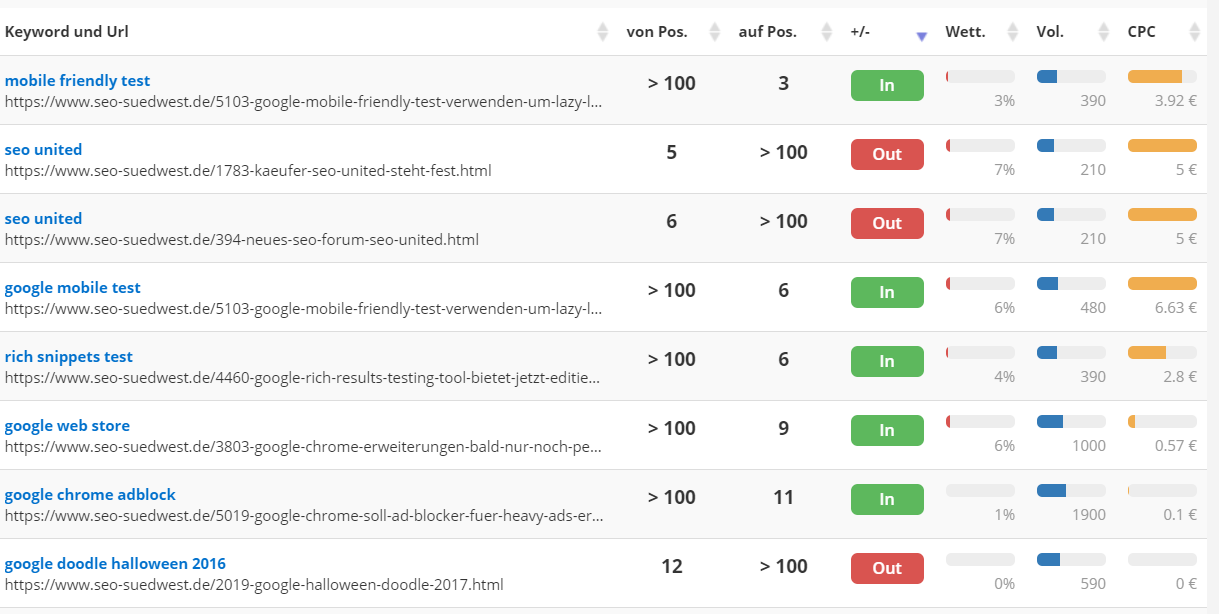The width and height of the screenshot is (1219, 614).
Task: Click green In badge for mobile friendly test
Action: click(886, 86)
